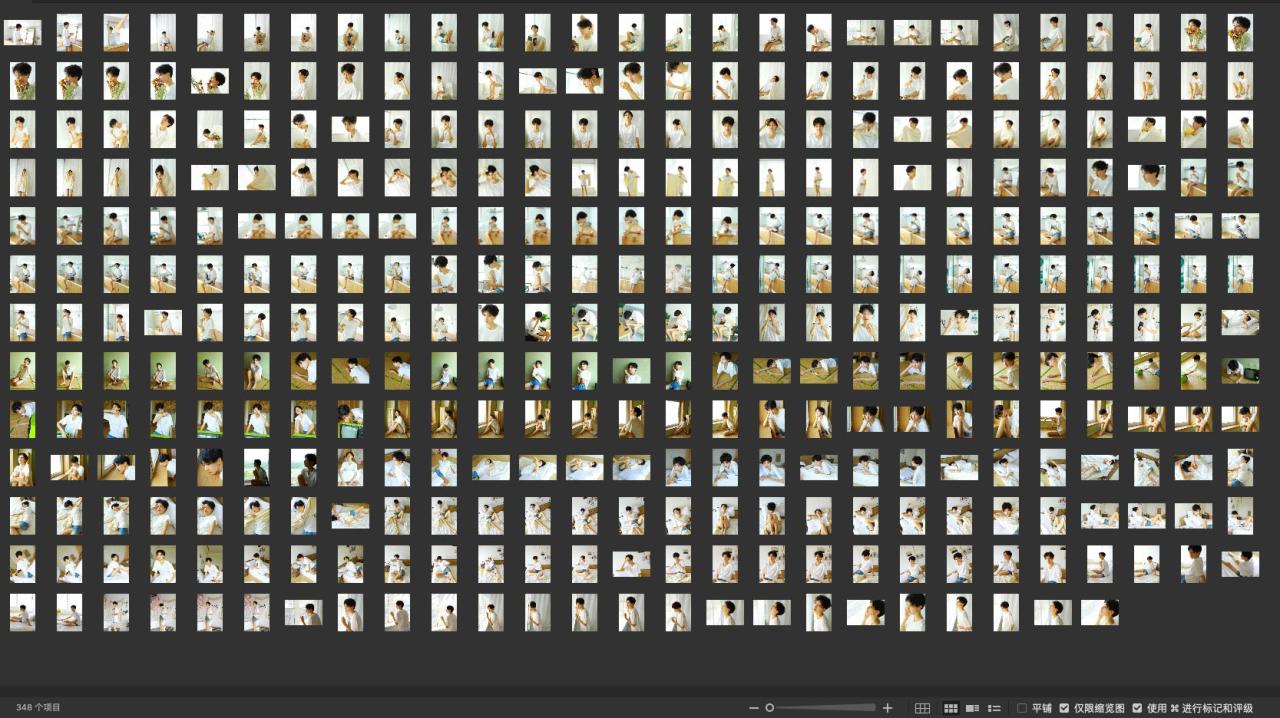Disable 使用 ⌘ 进行标记和评级 checkbox
1280x718 pixels.
1137,708
